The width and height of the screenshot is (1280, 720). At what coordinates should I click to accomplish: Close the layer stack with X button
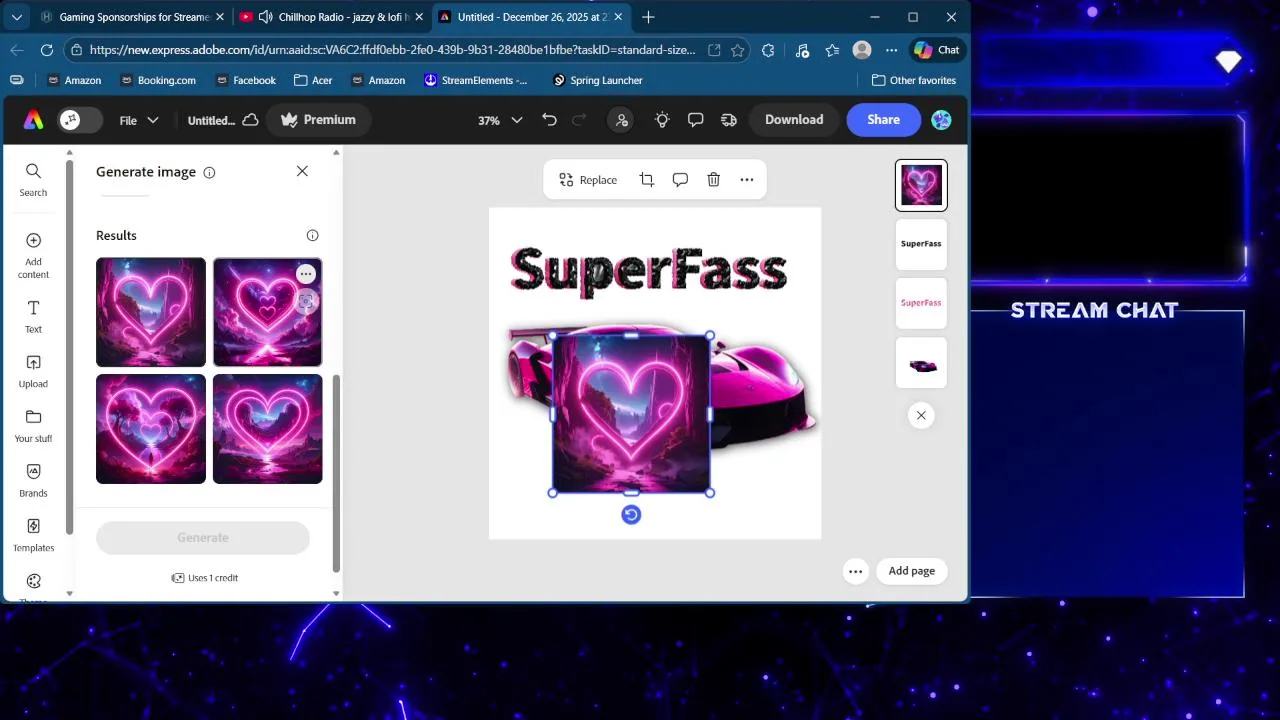point(921,415)
